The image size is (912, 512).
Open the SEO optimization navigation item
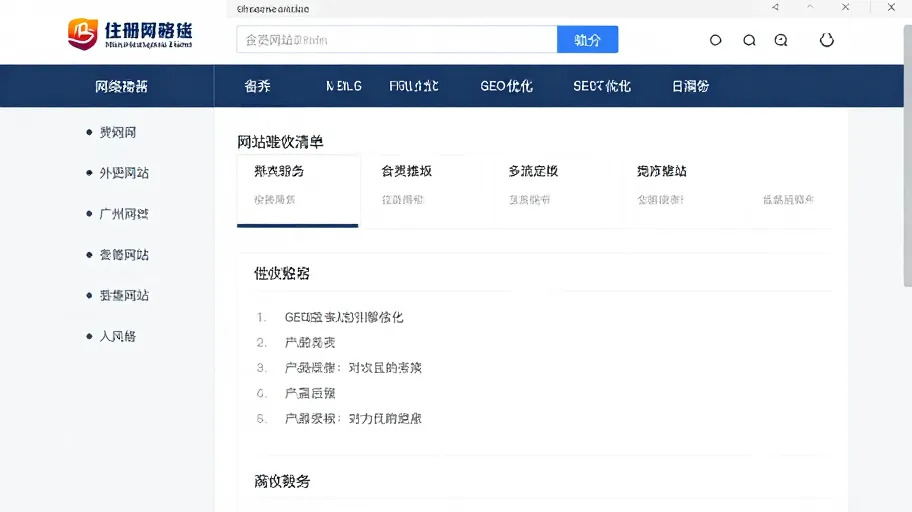point(601,86)
